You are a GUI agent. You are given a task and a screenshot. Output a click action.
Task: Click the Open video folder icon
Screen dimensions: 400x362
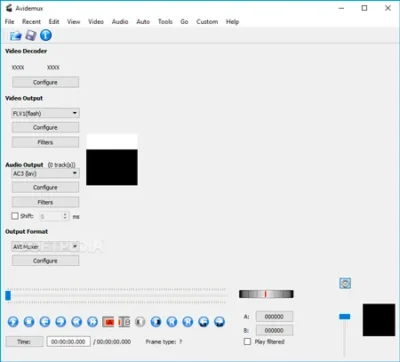(x=15, y=35)
